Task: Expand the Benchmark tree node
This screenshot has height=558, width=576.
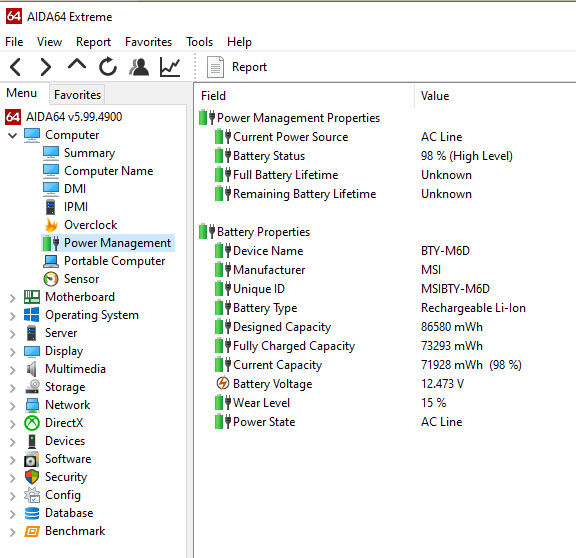Action: tap(12, 532)
